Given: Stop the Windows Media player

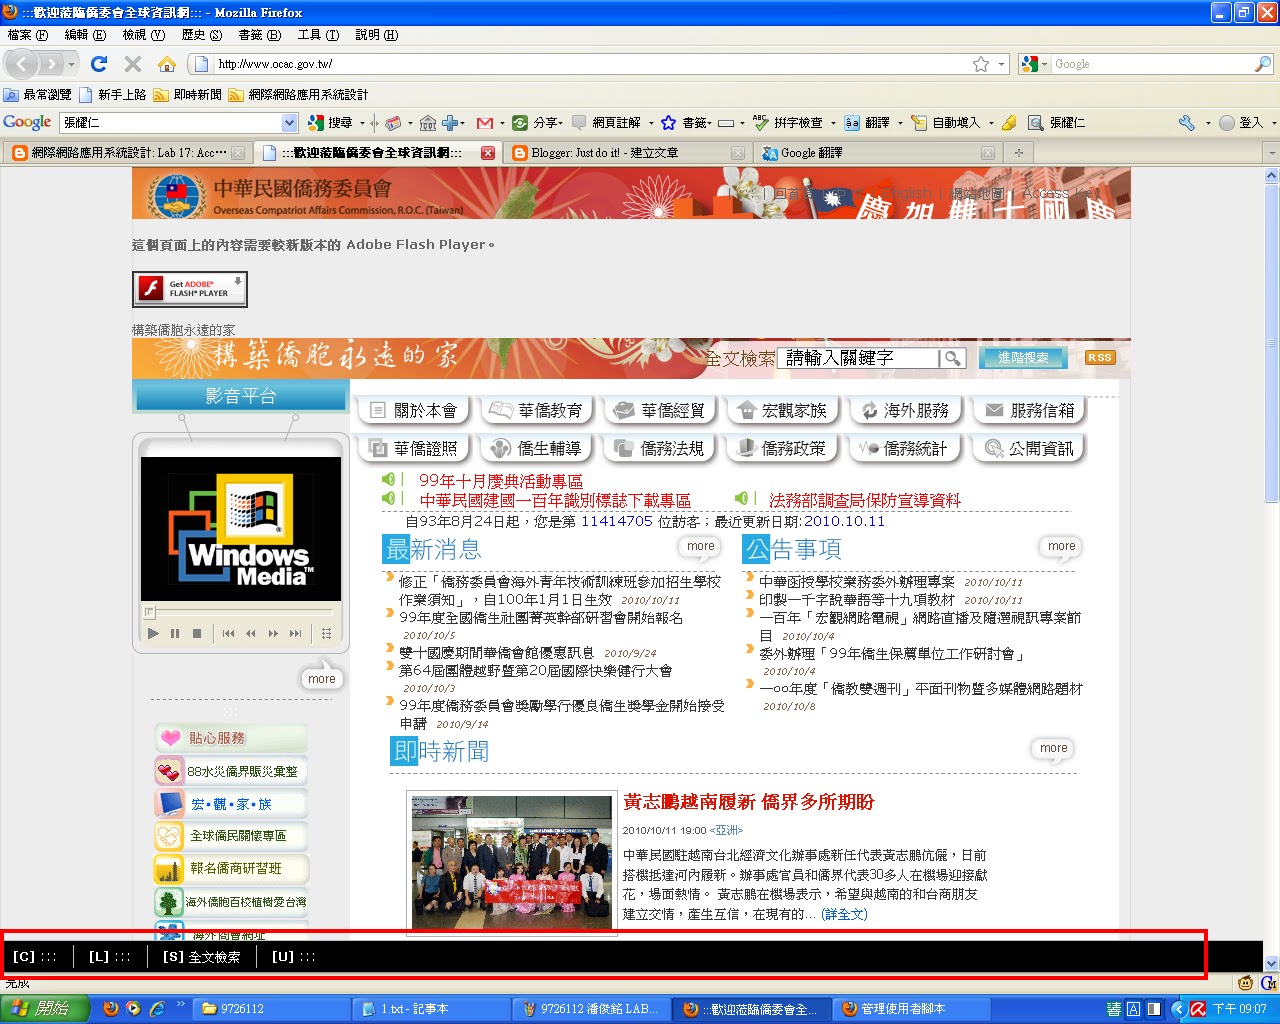Looking at the screenshot, I should pos(197,633).
